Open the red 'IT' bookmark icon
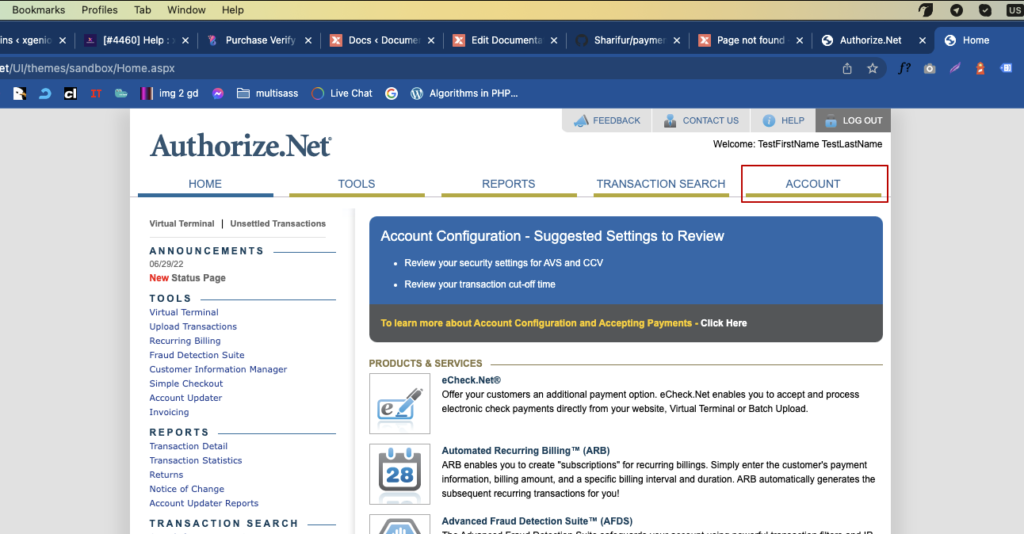Screen dimensions: 1024x534 96,93
